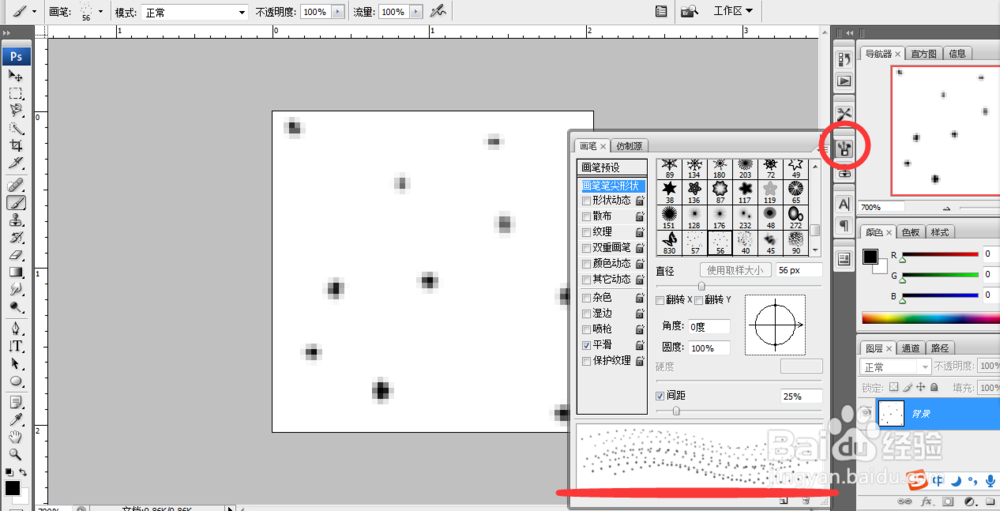Select the Rectangular Marquee tool
This screenshot has height=511, width=1000.
pos(16,94)
